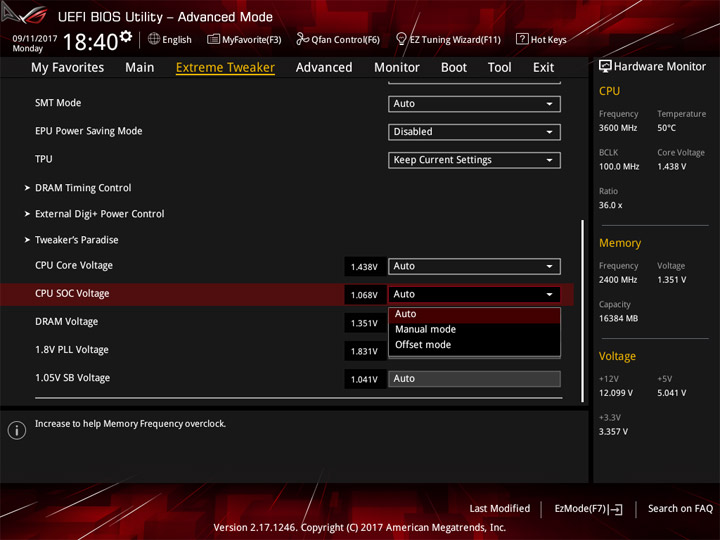Open the Monitor tab

click(x=397, y=68)
